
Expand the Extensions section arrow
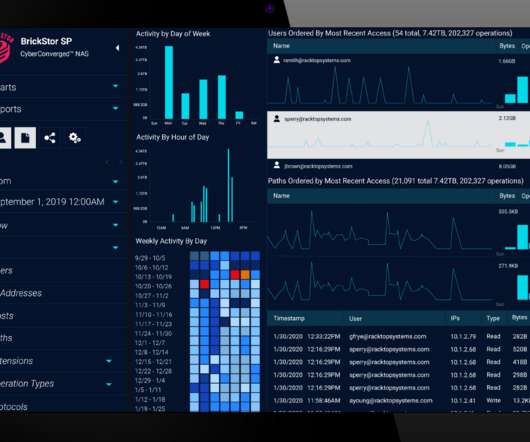click(109, 361)
